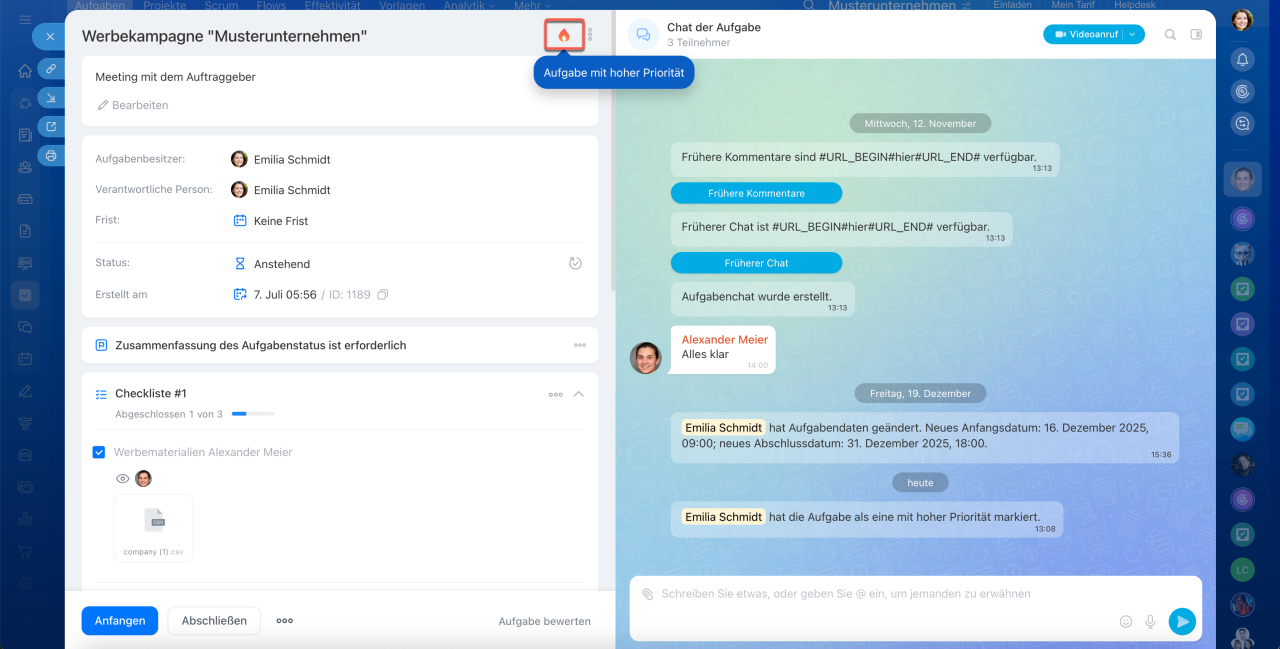Open the user profile avatar at top right
Screen dimensions: 1280x649
point(1242,20)
